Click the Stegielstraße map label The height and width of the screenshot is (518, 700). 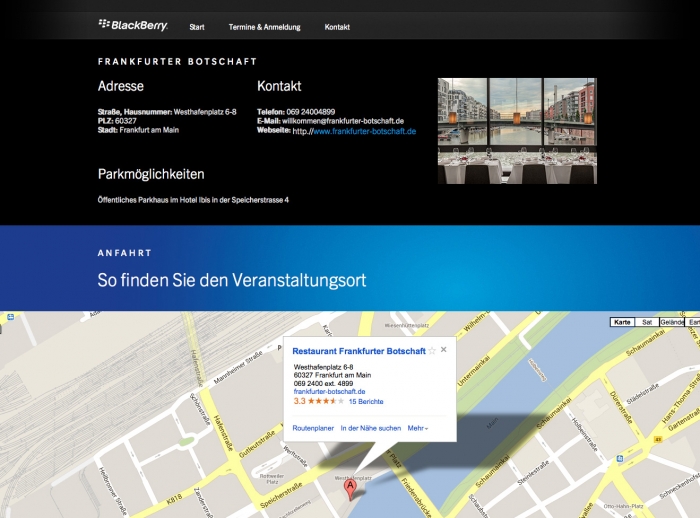coord(533,473)
